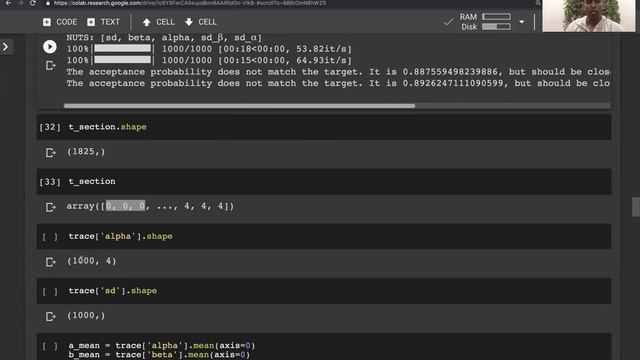Click the RAM usage bar
640x360 pixels.
(496, 17)
